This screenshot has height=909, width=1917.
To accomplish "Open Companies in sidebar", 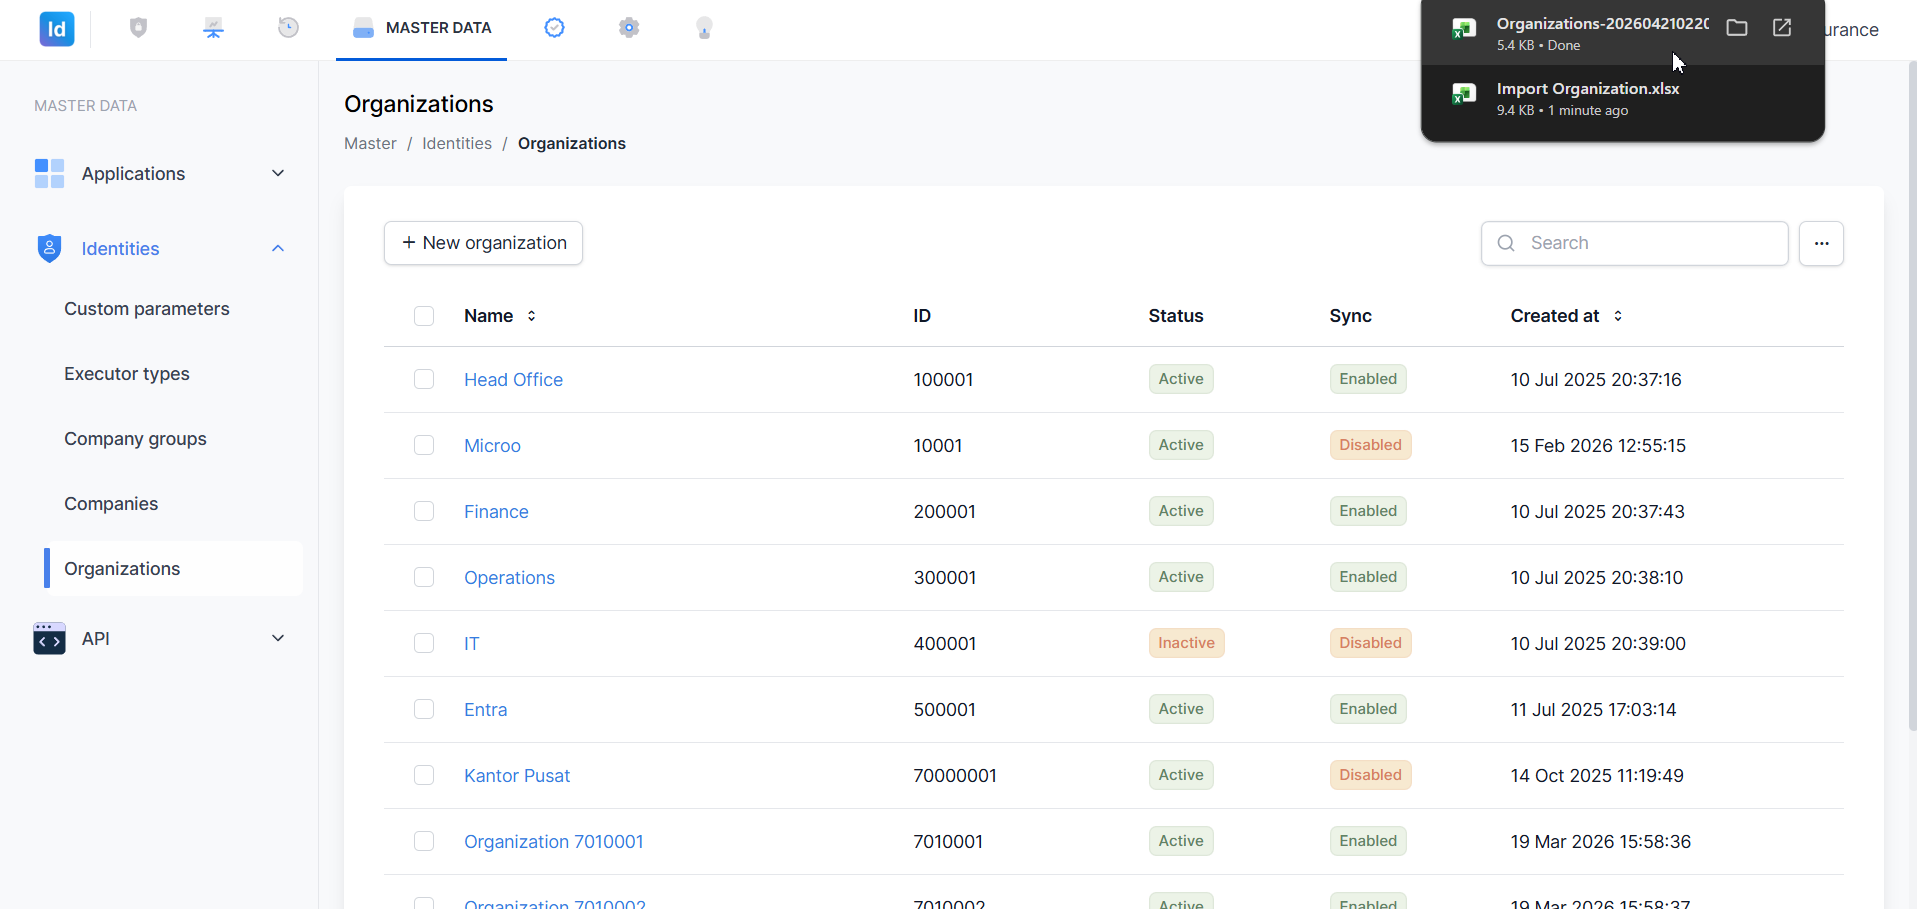I will tap(111, 504).
